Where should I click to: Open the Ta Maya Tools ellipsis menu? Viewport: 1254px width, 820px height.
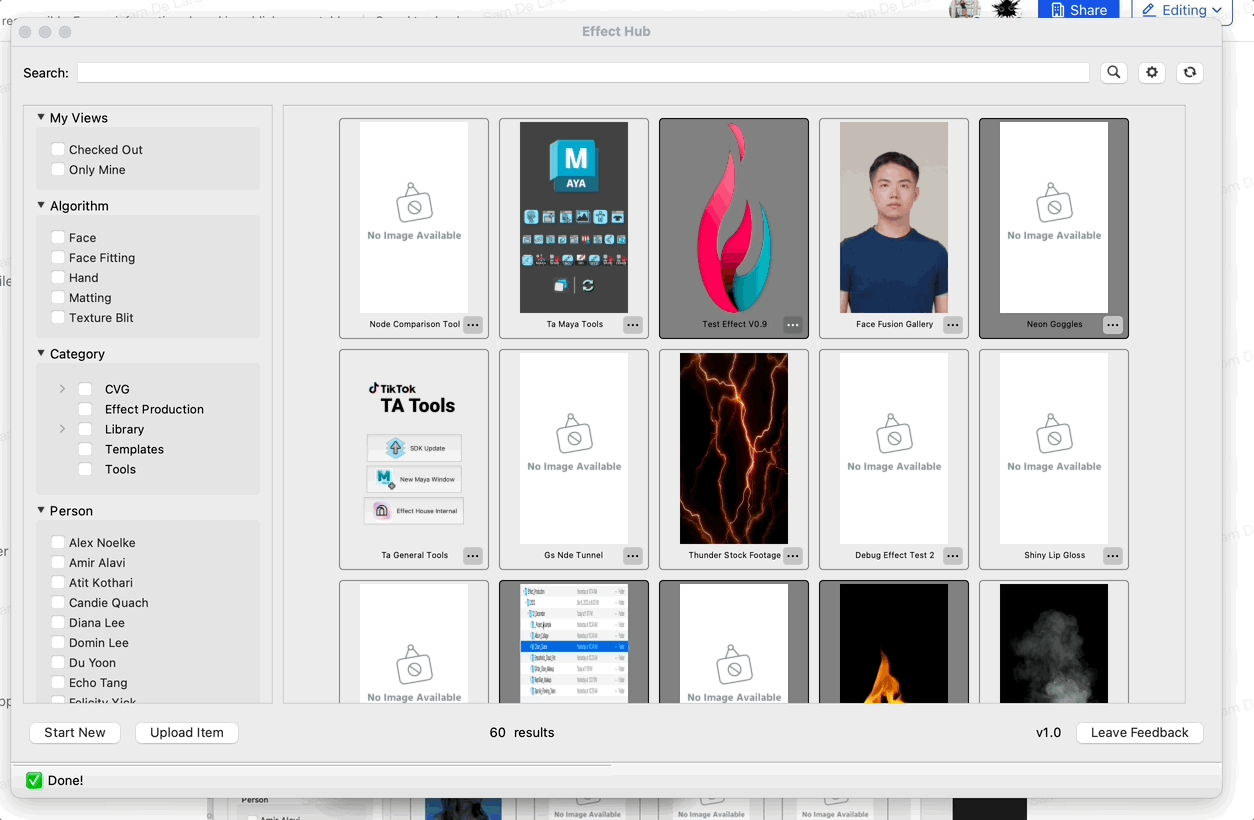[632, 325]
